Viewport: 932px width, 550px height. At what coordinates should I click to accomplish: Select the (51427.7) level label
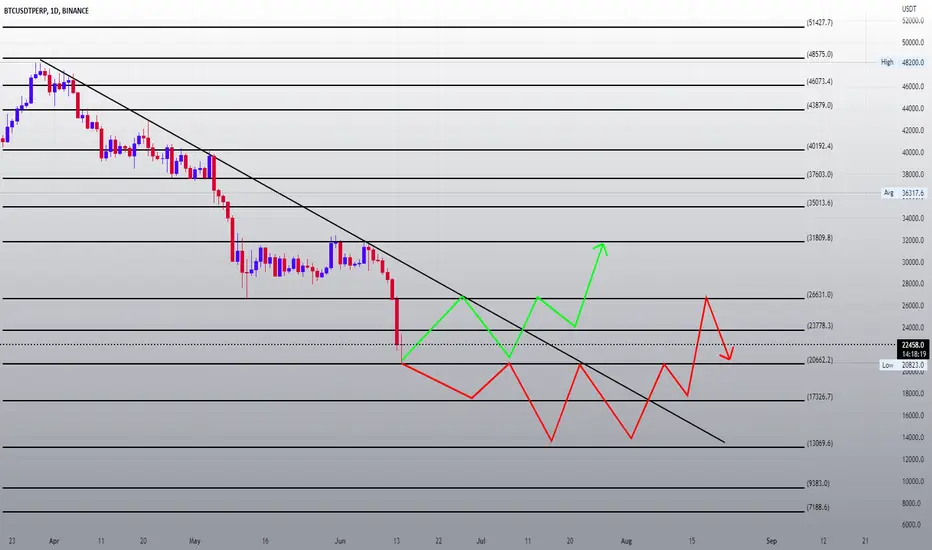[x=820, y=23]
